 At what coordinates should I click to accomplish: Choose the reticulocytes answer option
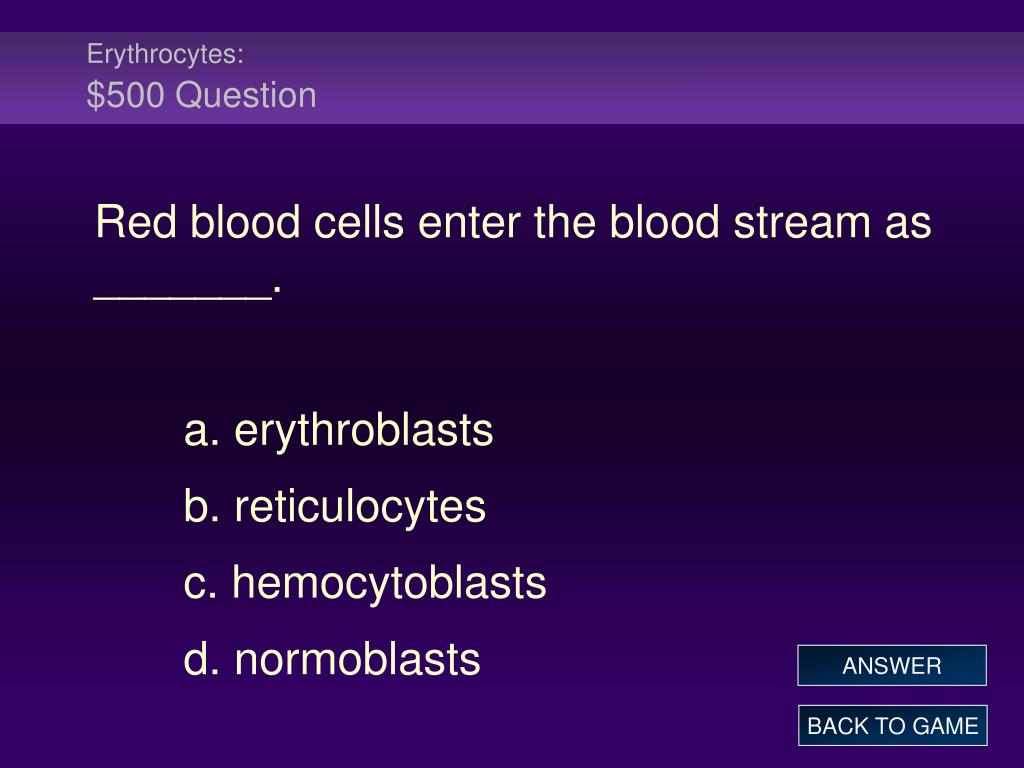pyautogui.click(x=360, y=507)
